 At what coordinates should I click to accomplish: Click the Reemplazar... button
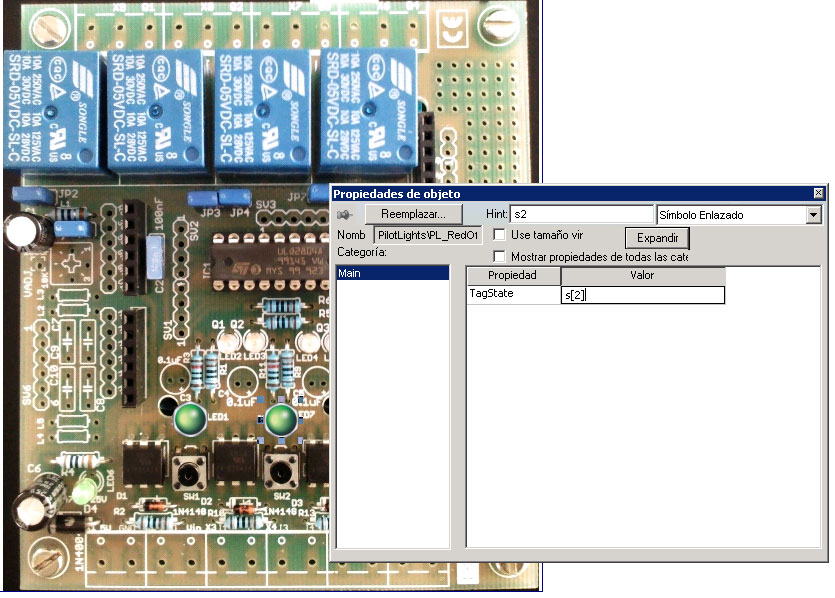click(413, 214)
